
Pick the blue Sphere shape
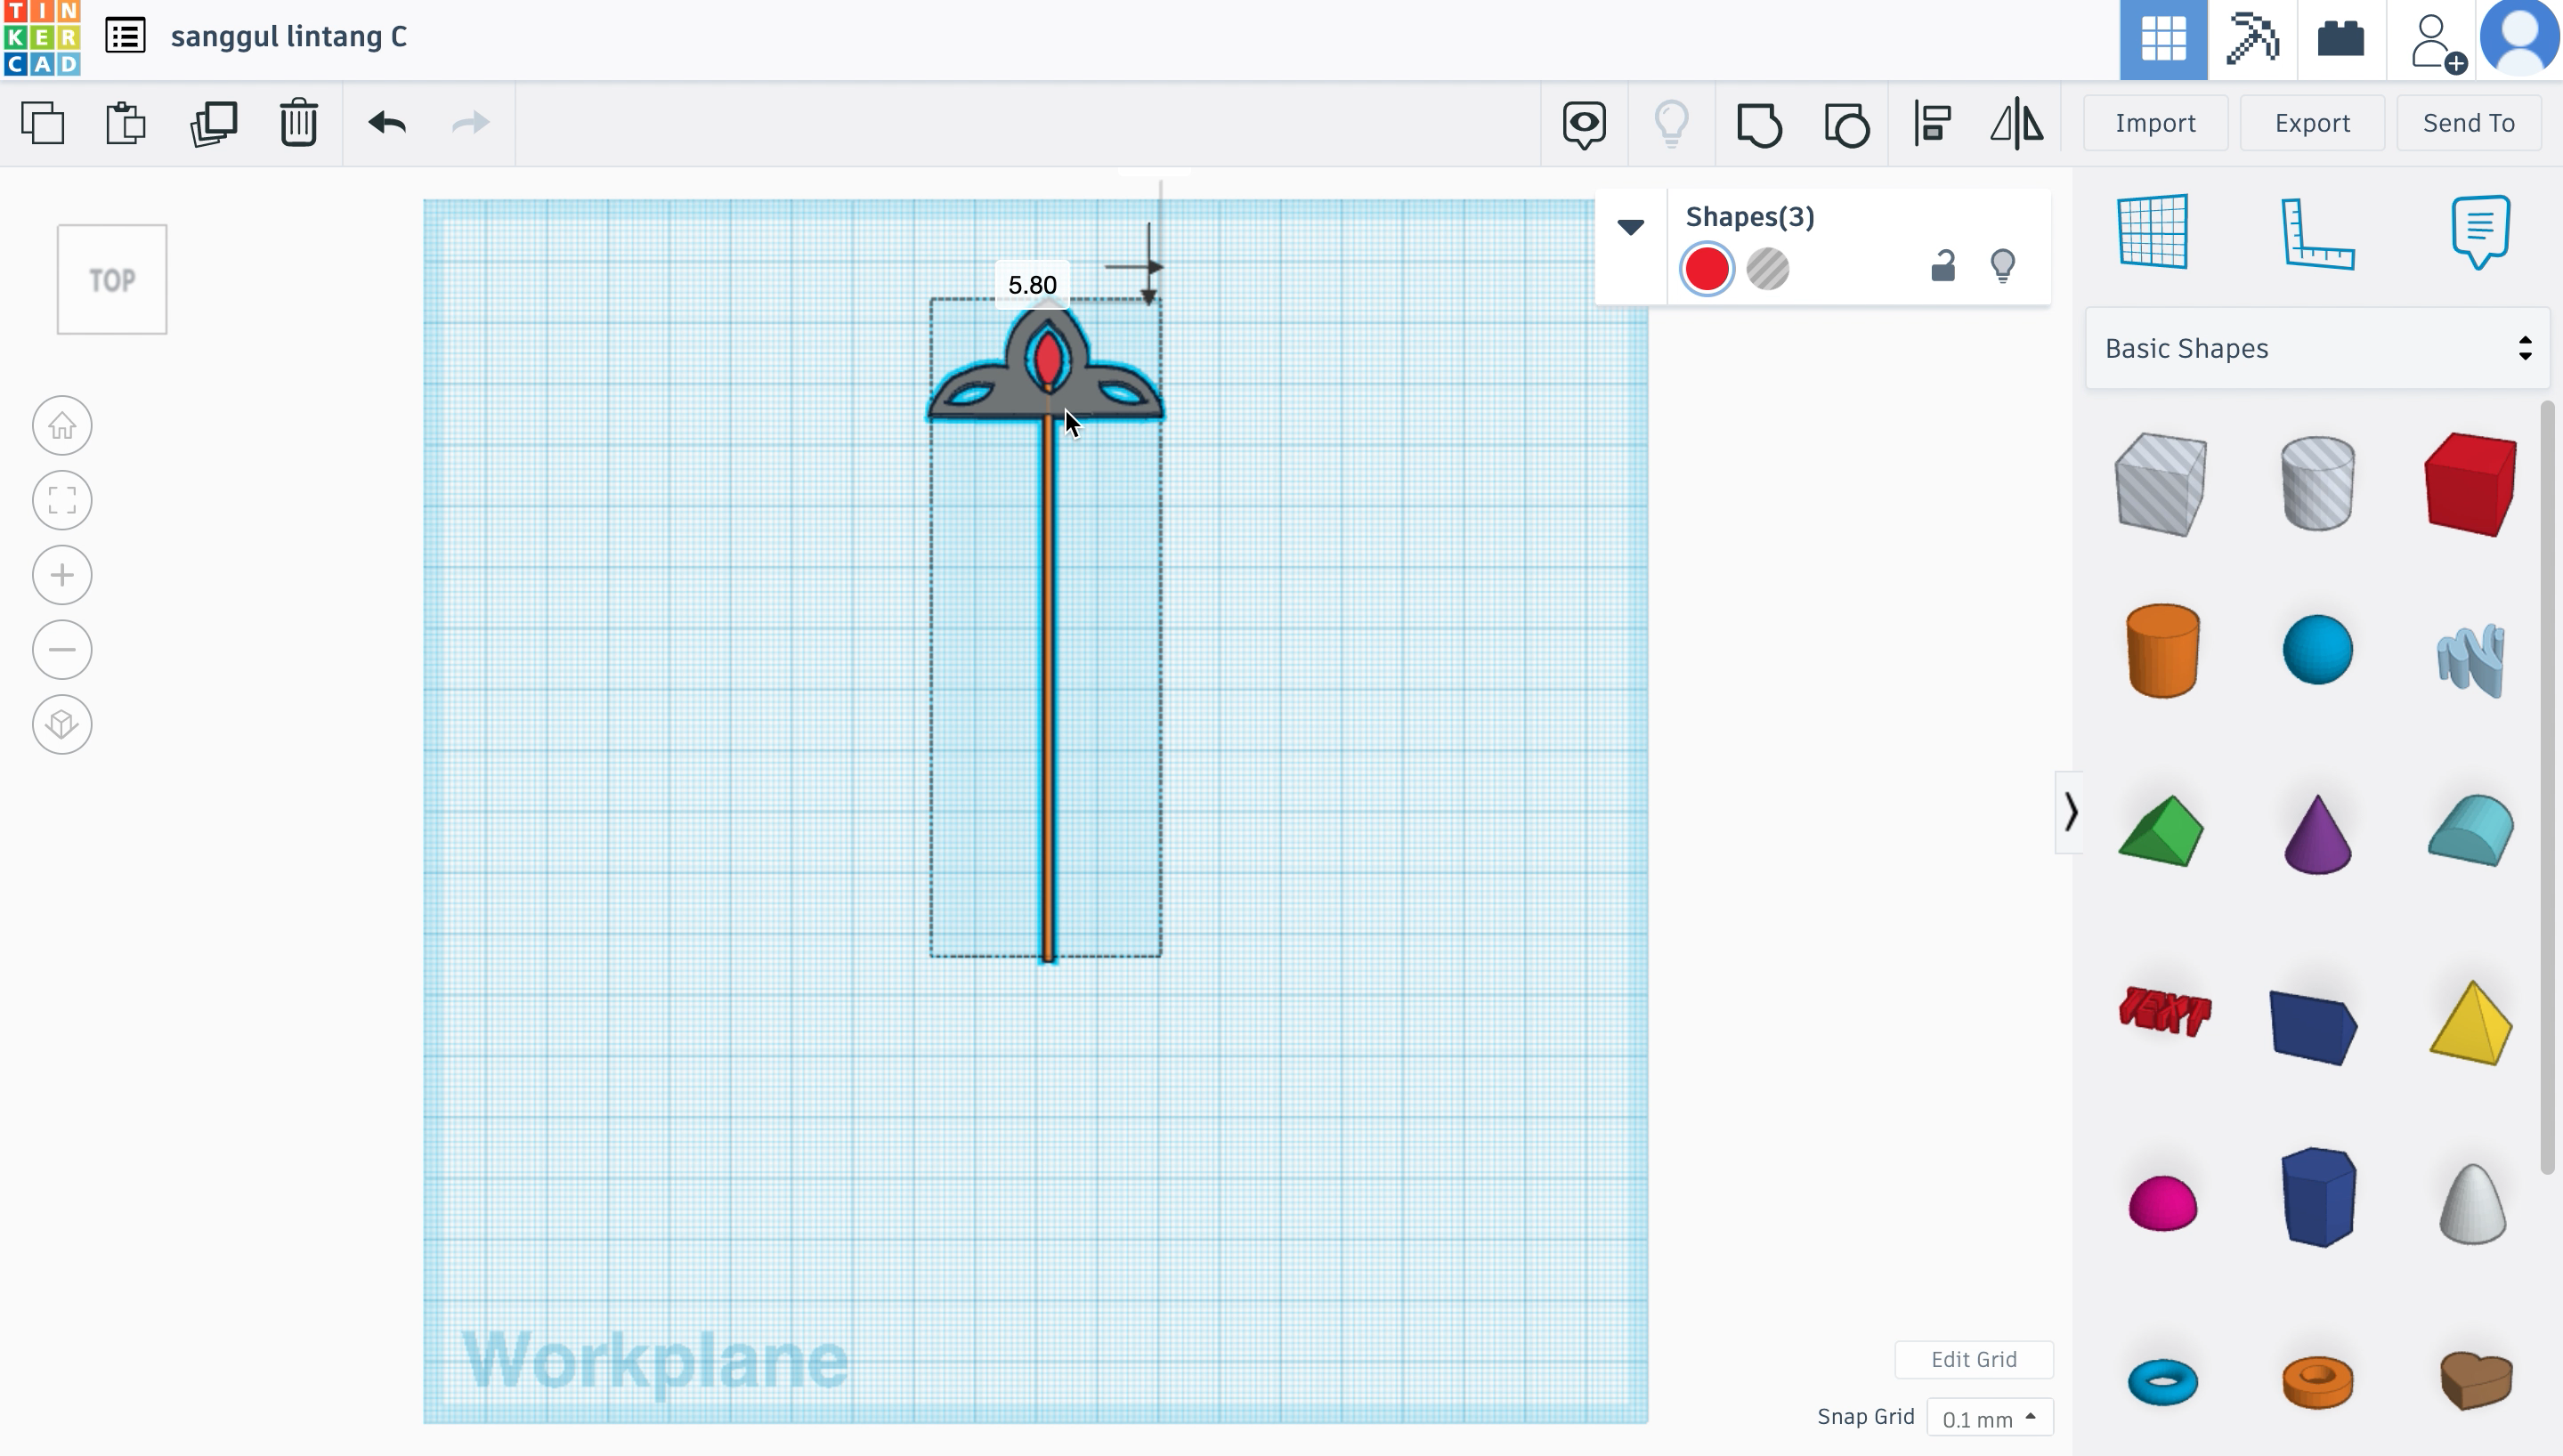tap(2317, 650)
